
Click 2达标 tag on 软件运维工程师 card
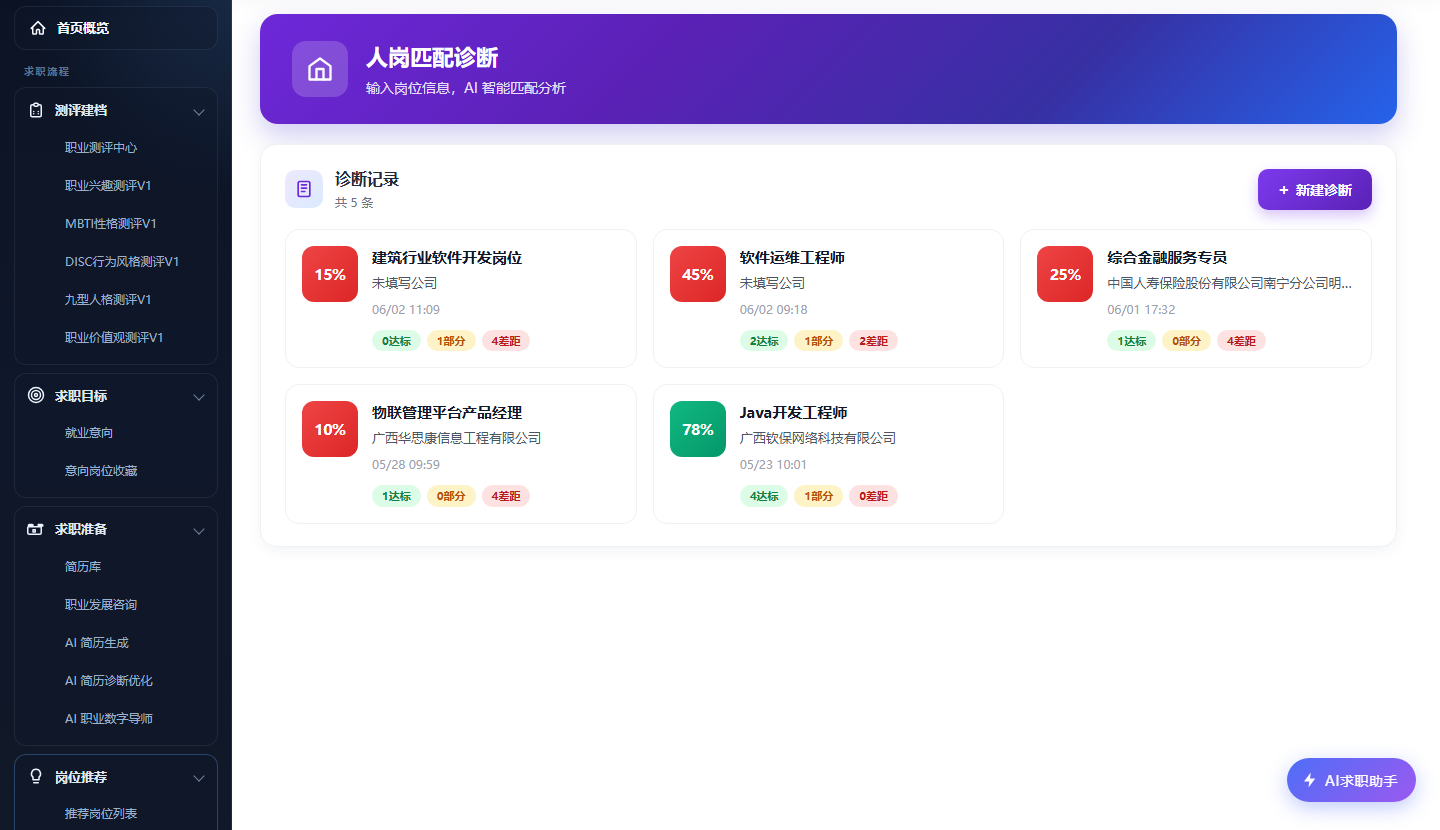click(x=764, y=341)
